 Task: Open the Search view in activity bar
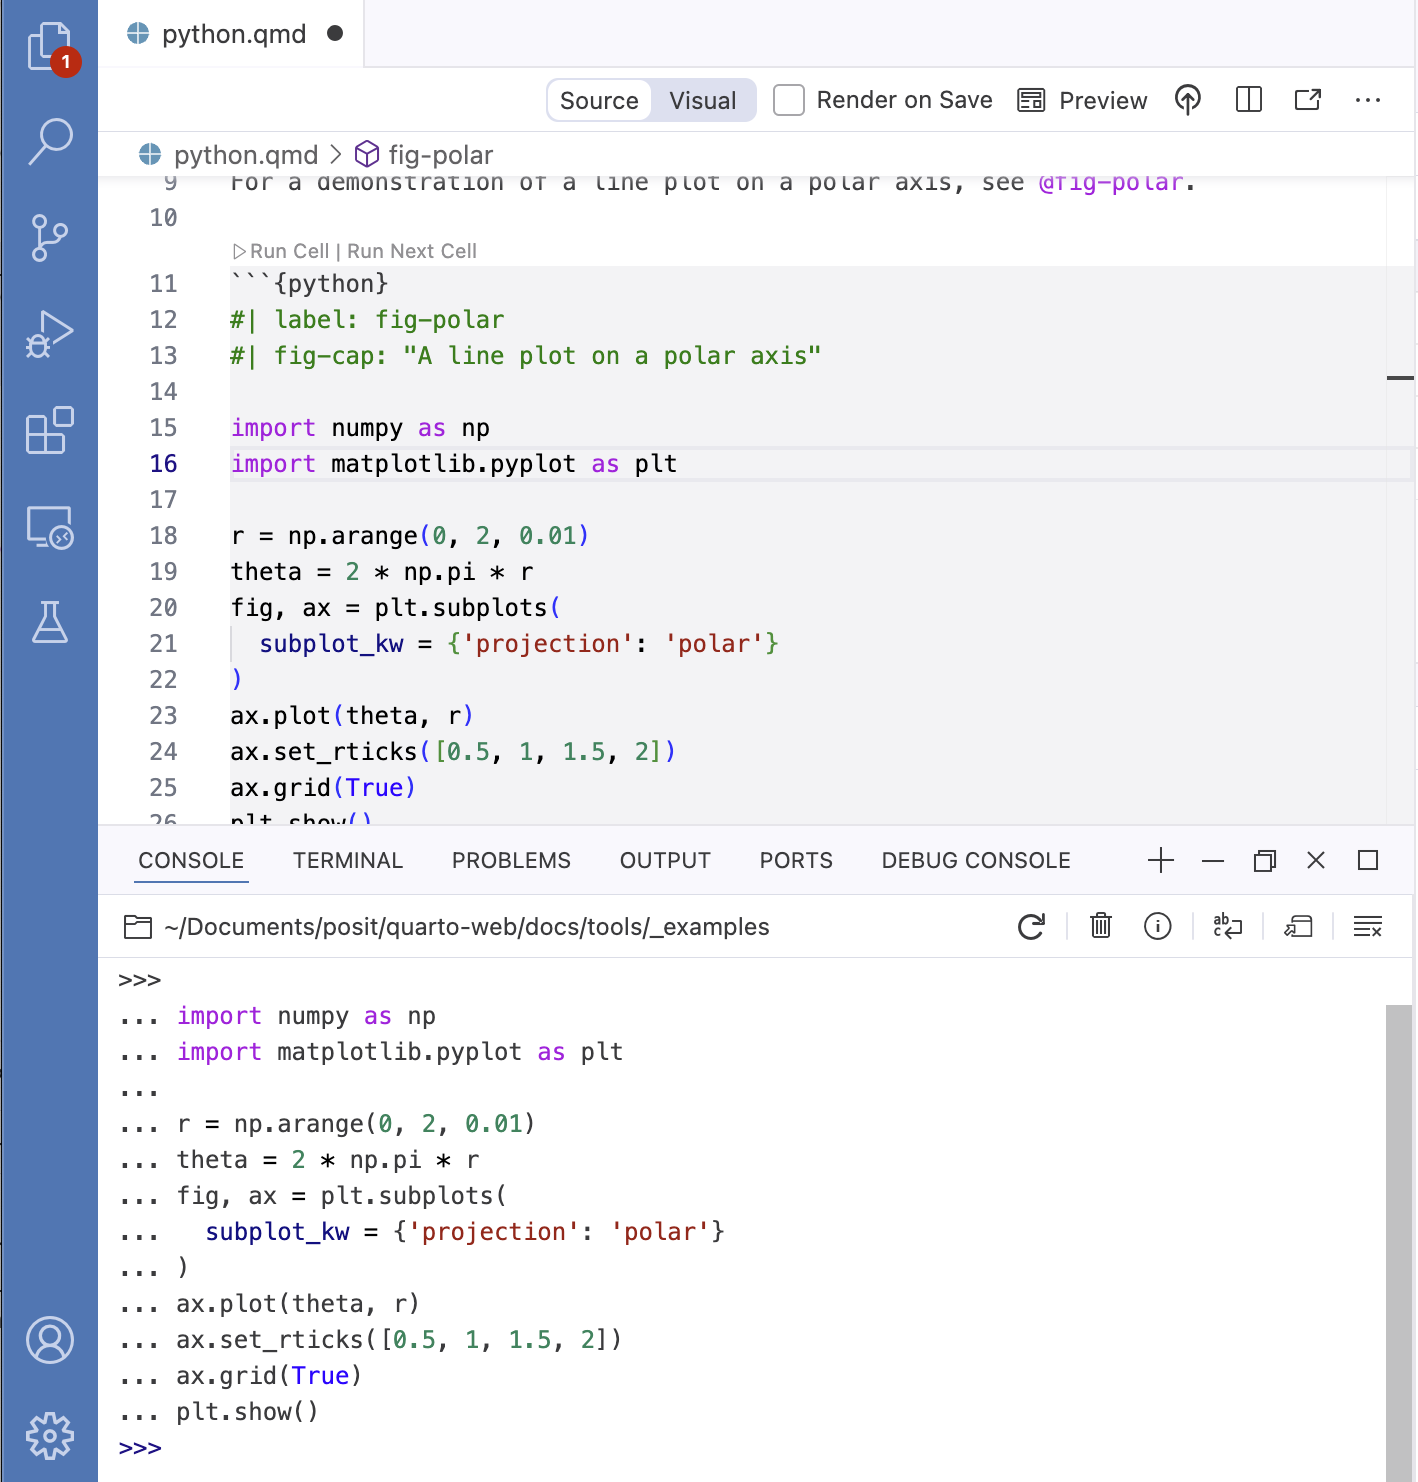[x=50, y=142]
